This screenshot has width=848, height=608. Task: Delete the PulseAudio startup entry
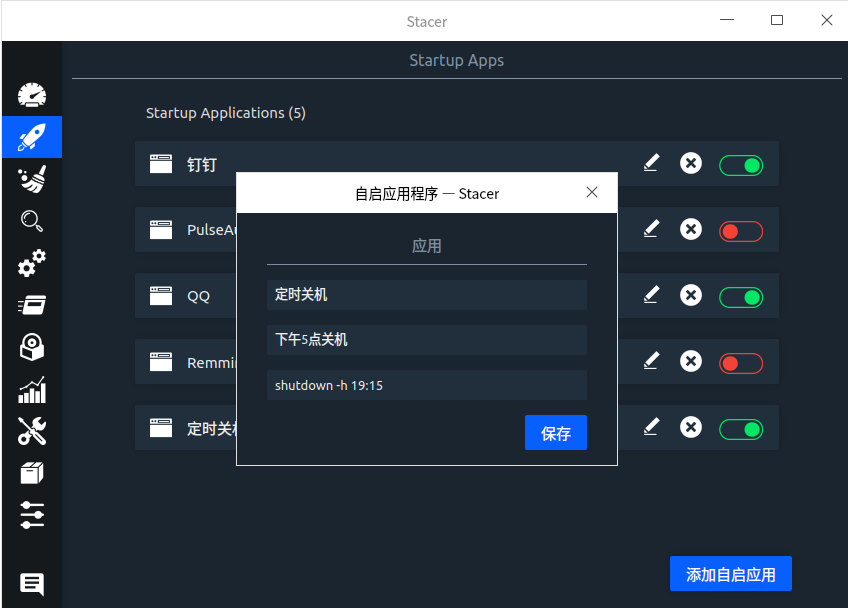click(691, 229)
